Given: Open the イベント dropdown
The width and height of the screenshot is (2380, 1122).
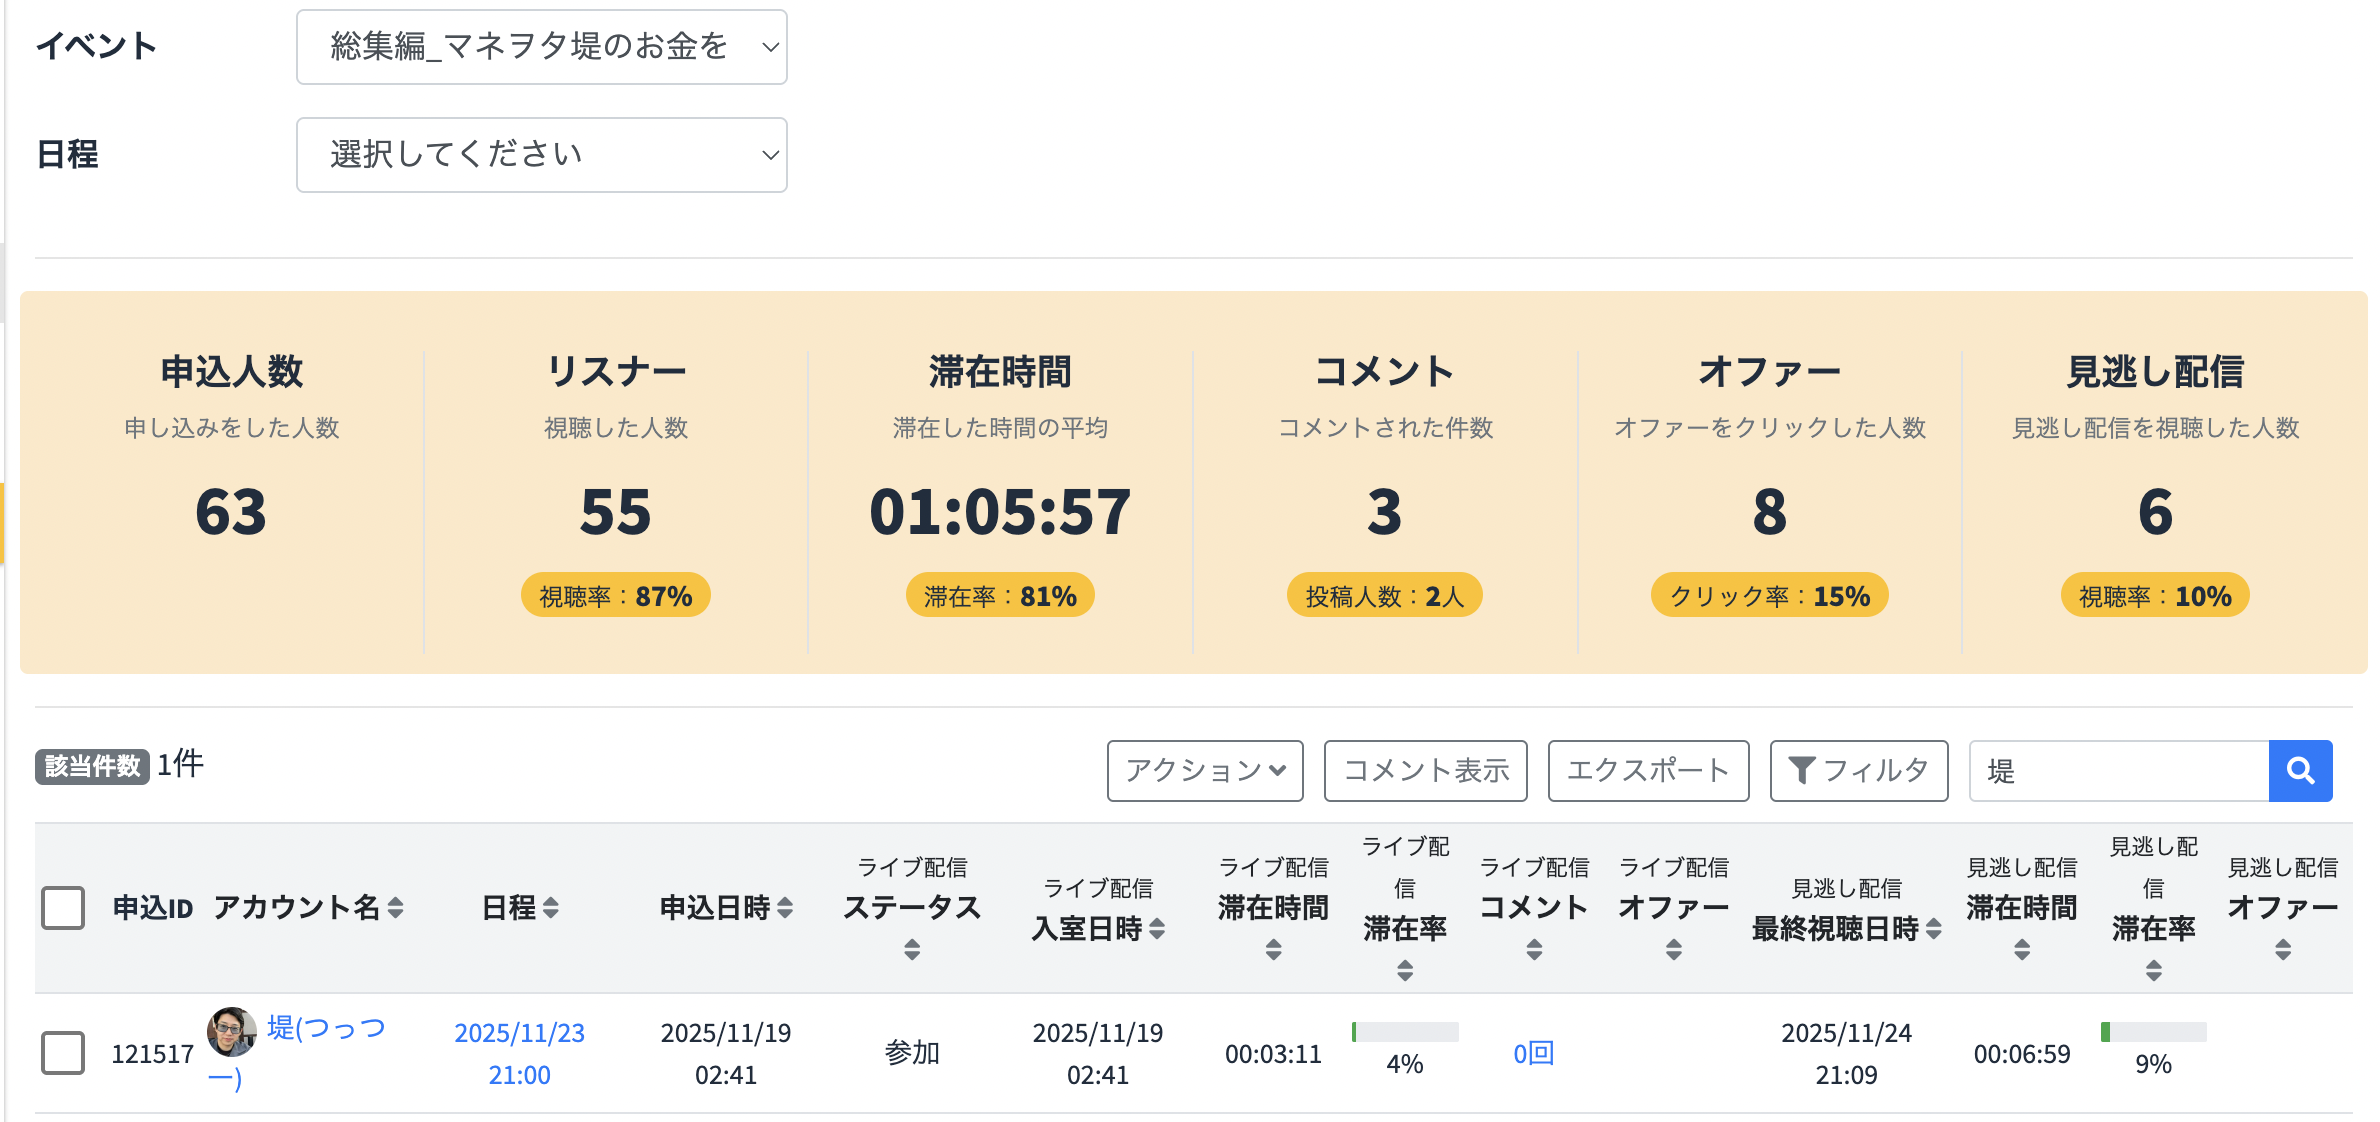Looking at the screenshot, I should pyautogui.click(x=541, y=47).
